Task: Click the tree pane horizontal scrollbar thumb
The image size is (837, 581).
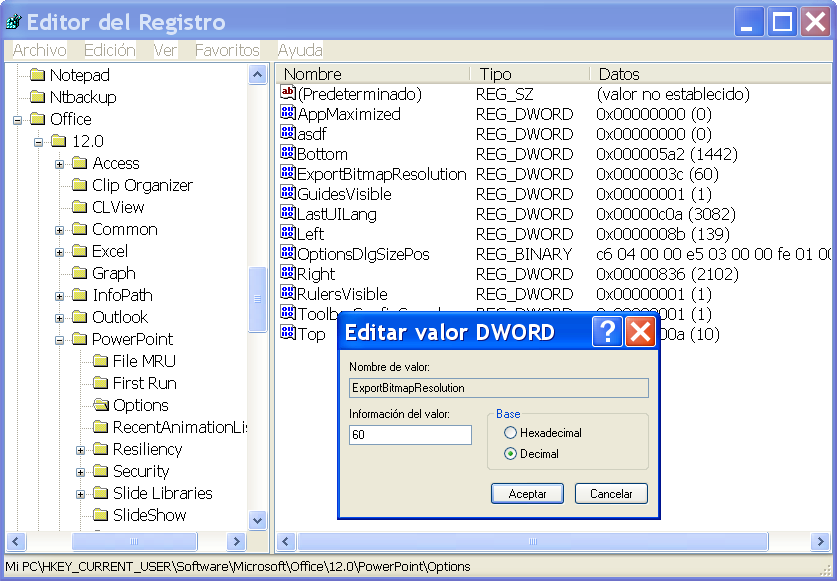Action: 134,541
